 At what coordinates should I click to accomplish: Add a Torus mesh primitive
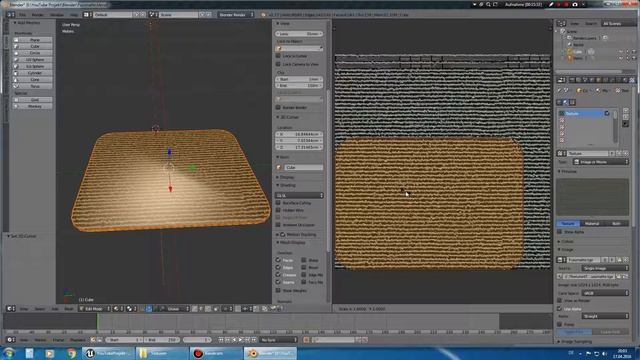[32, 86]
